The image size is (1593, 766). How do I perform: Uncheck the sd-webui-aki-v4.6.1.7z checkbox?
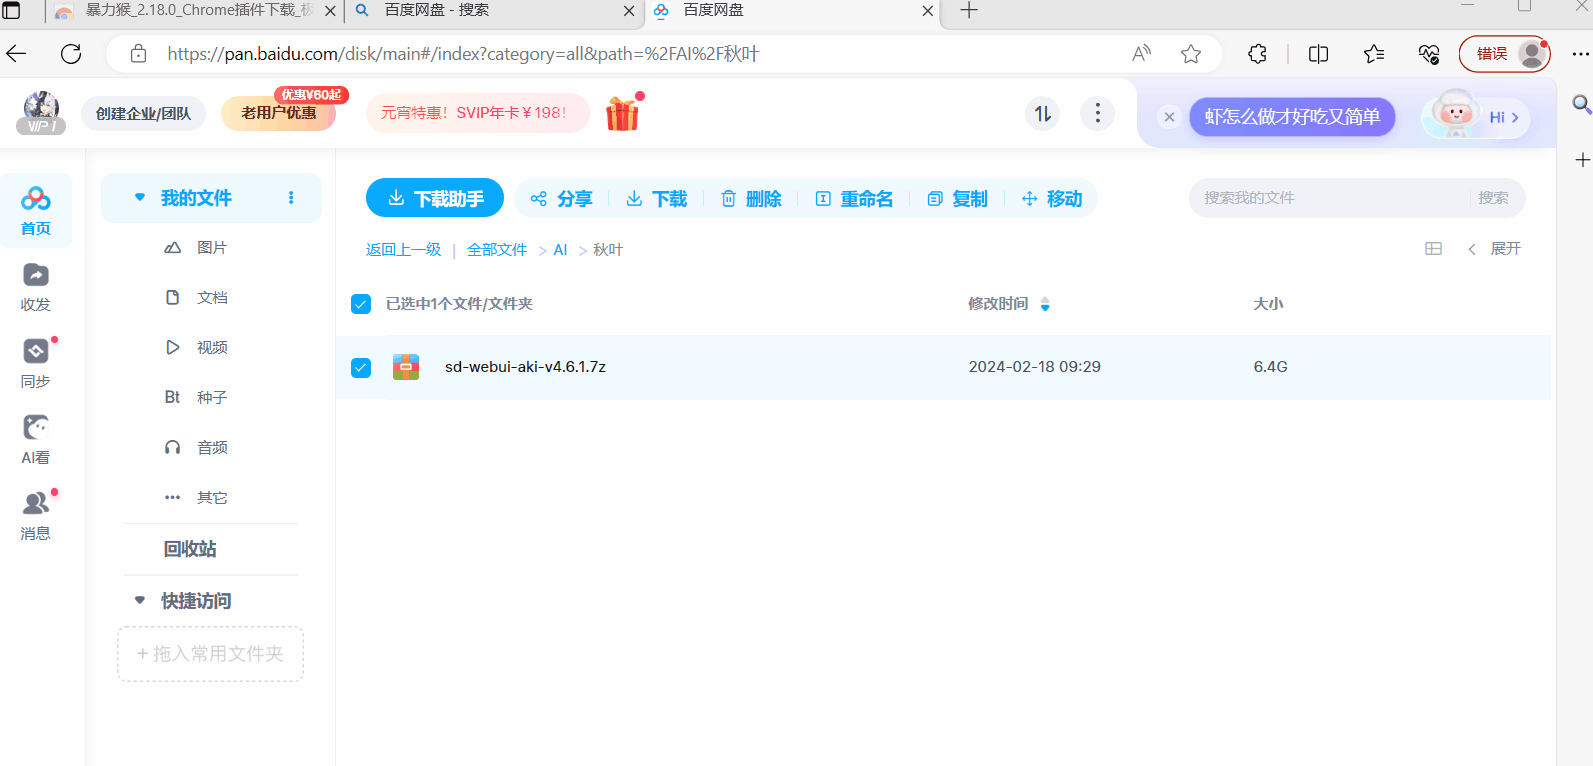[361, 368]
